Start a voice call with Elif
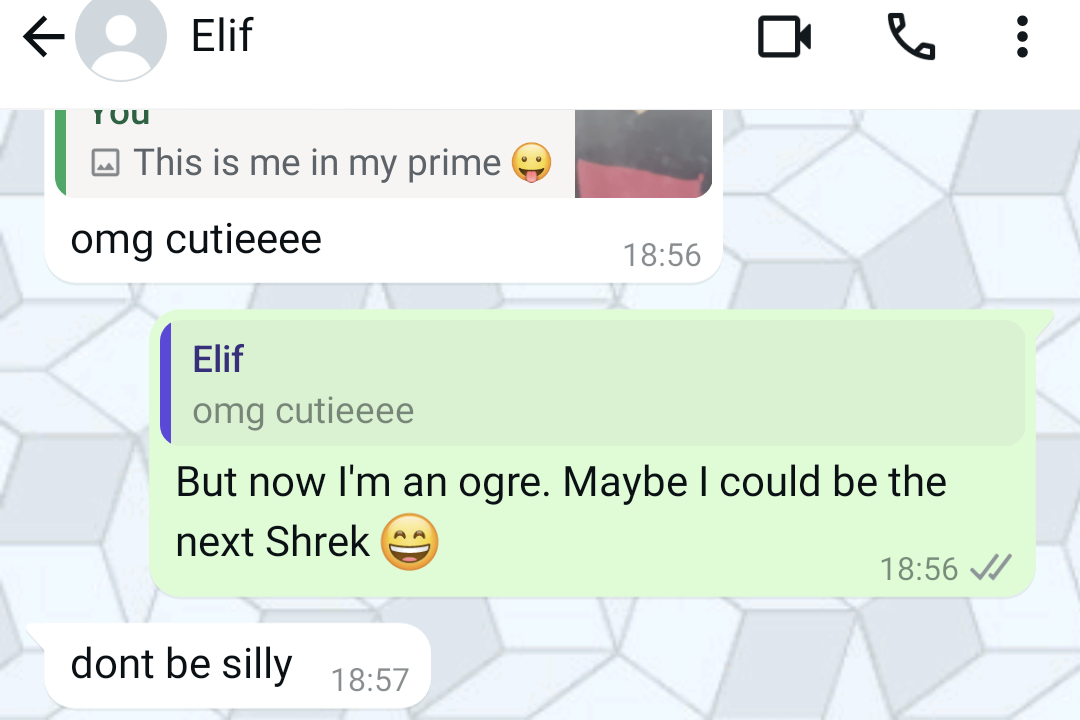The height and width of the screenshot is (720, 1080). 912,36
